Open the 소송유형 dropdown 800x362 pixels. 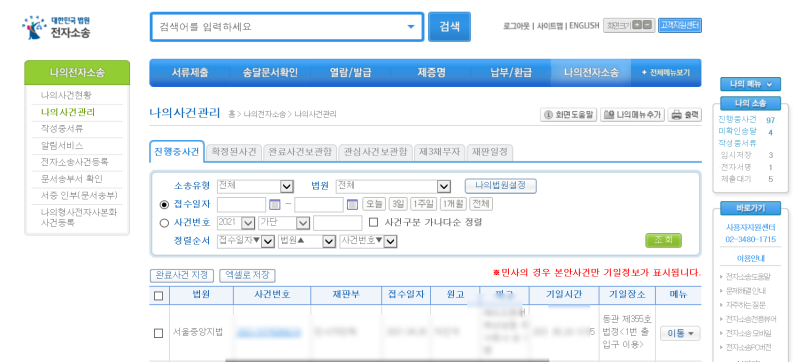point(255,186)
